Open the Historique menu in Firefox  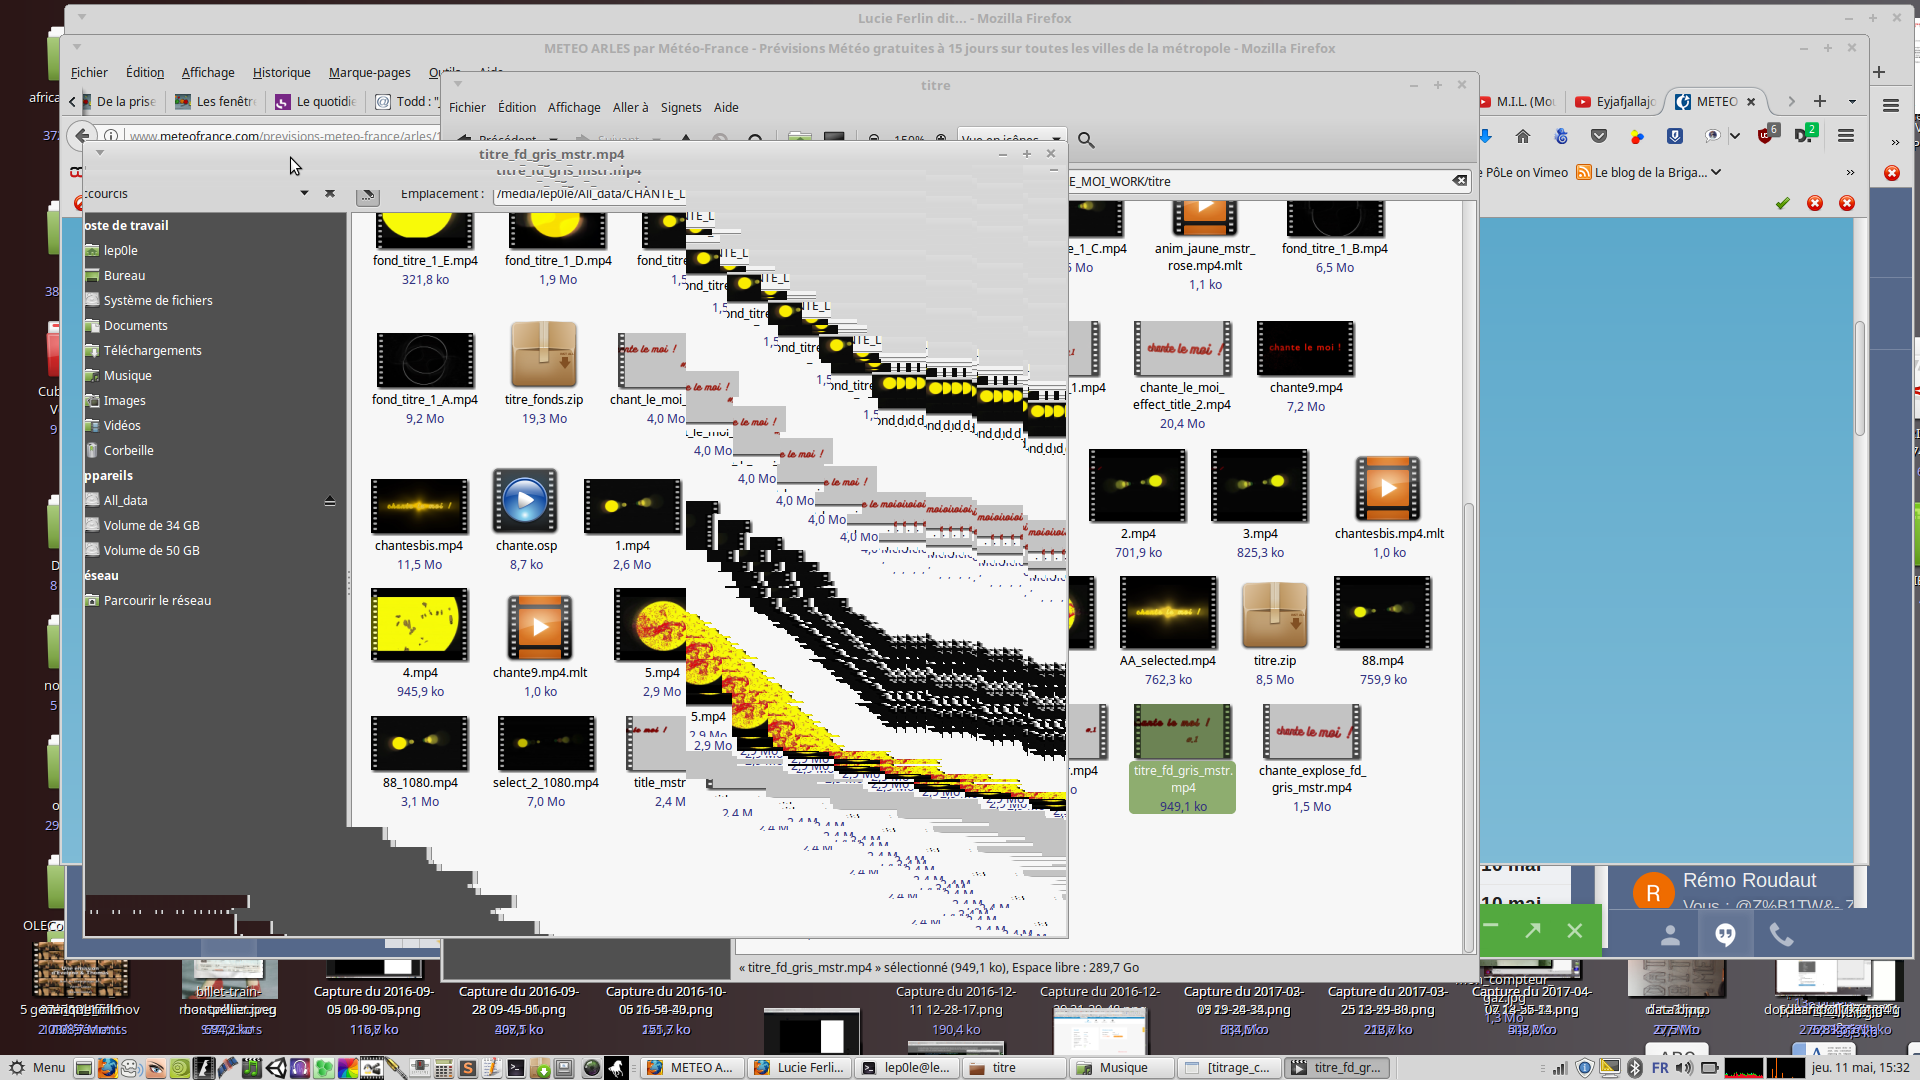[x=281, y=72]
